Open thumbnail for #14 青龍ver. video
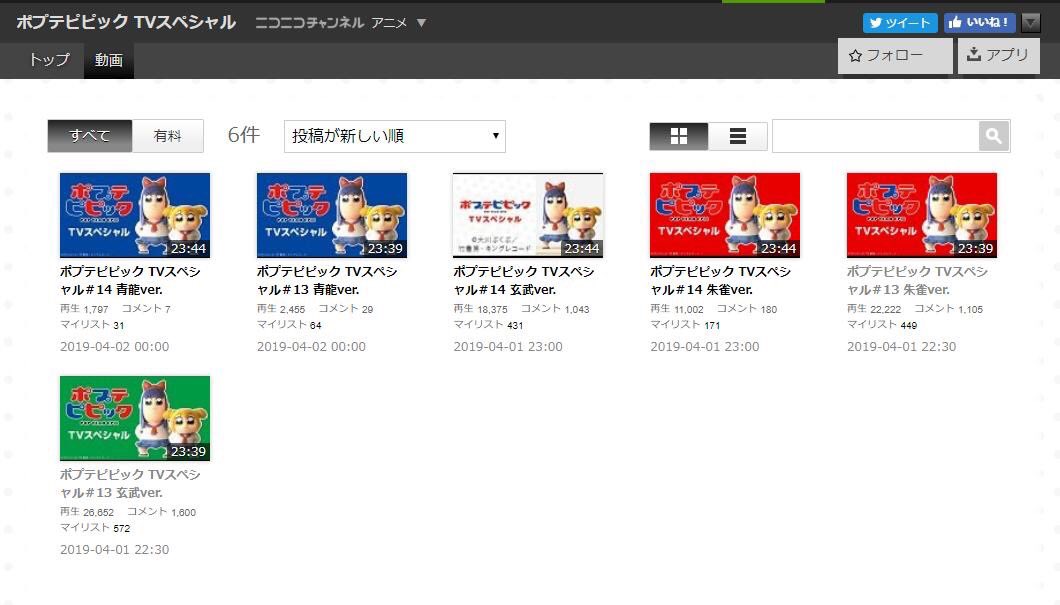Screen dimensions: 1060x605 coord(135,215)
